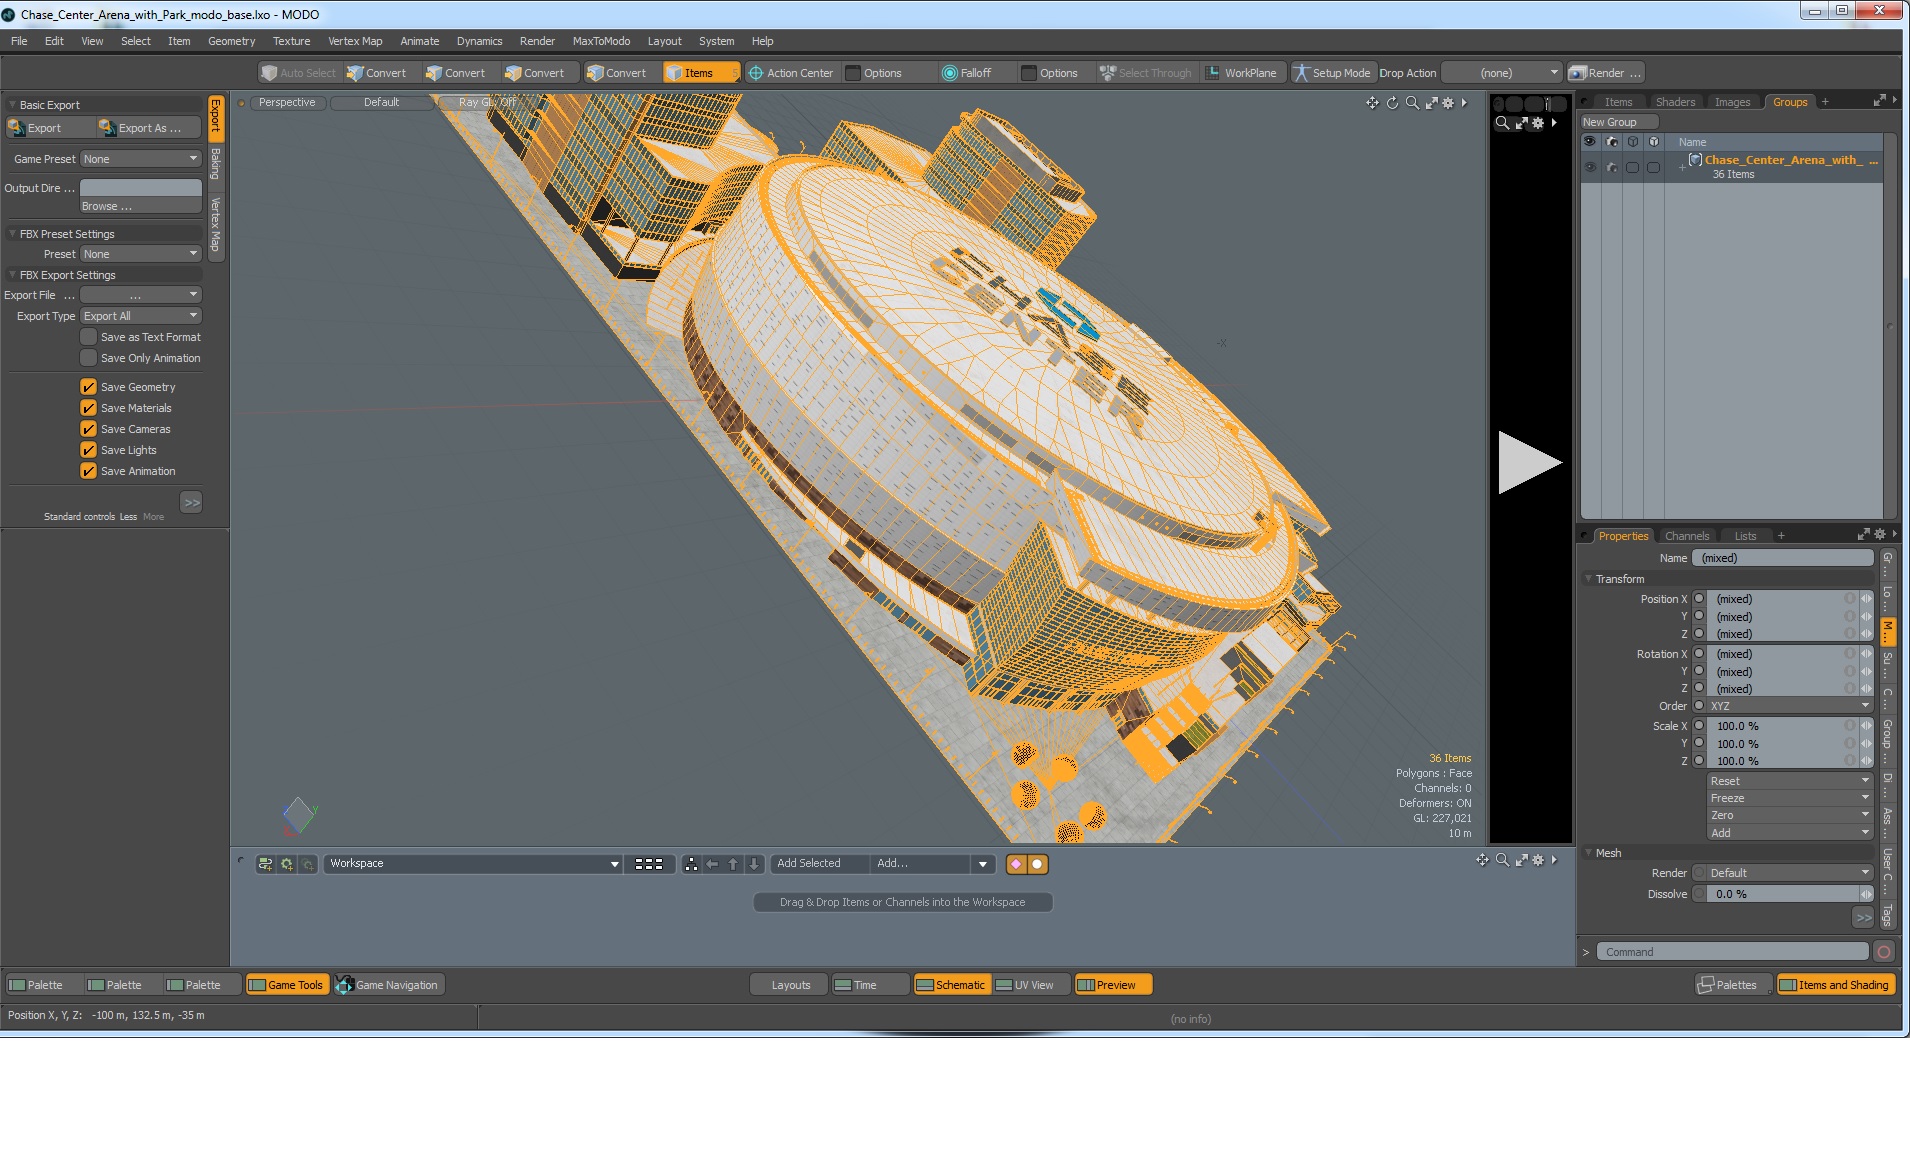Open the Game Preset dropdown
The image size is (1910, 1158).
tap(141, 159)
